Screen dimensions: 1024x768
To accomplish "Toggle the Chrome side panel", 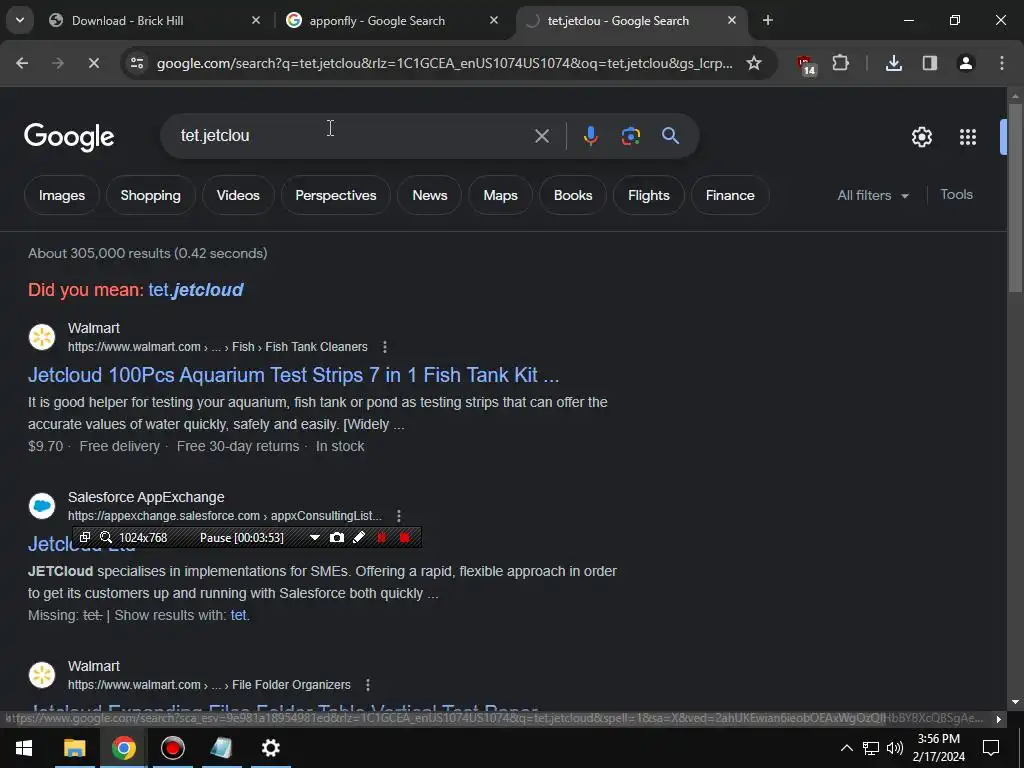I will click(x=929, y=63).
